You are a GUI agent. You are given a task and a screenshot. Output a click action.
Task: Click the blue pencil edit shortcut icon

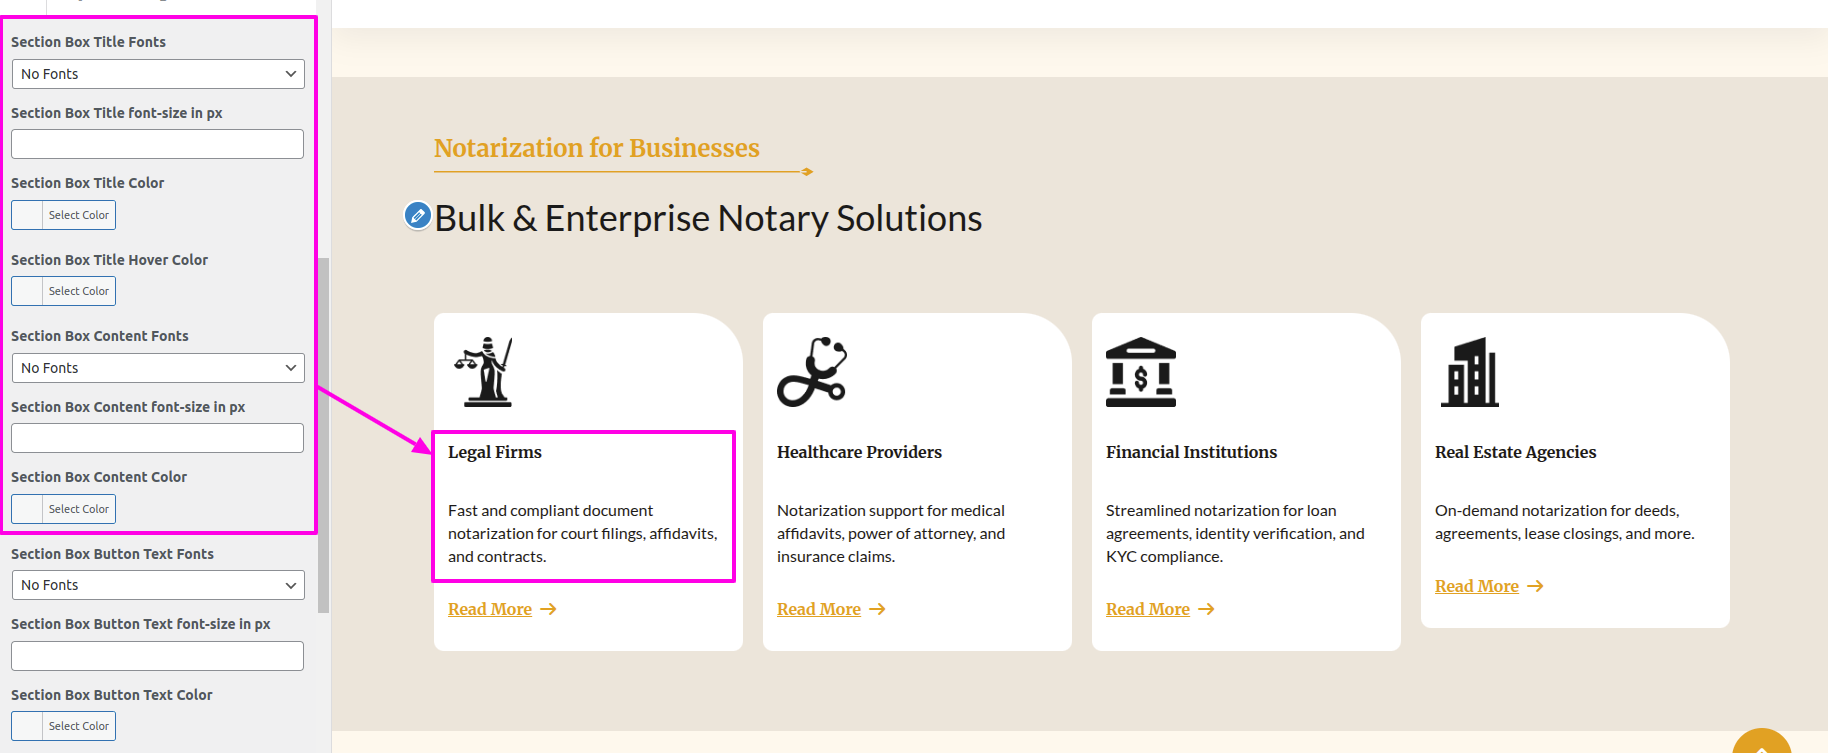(417, 215)
